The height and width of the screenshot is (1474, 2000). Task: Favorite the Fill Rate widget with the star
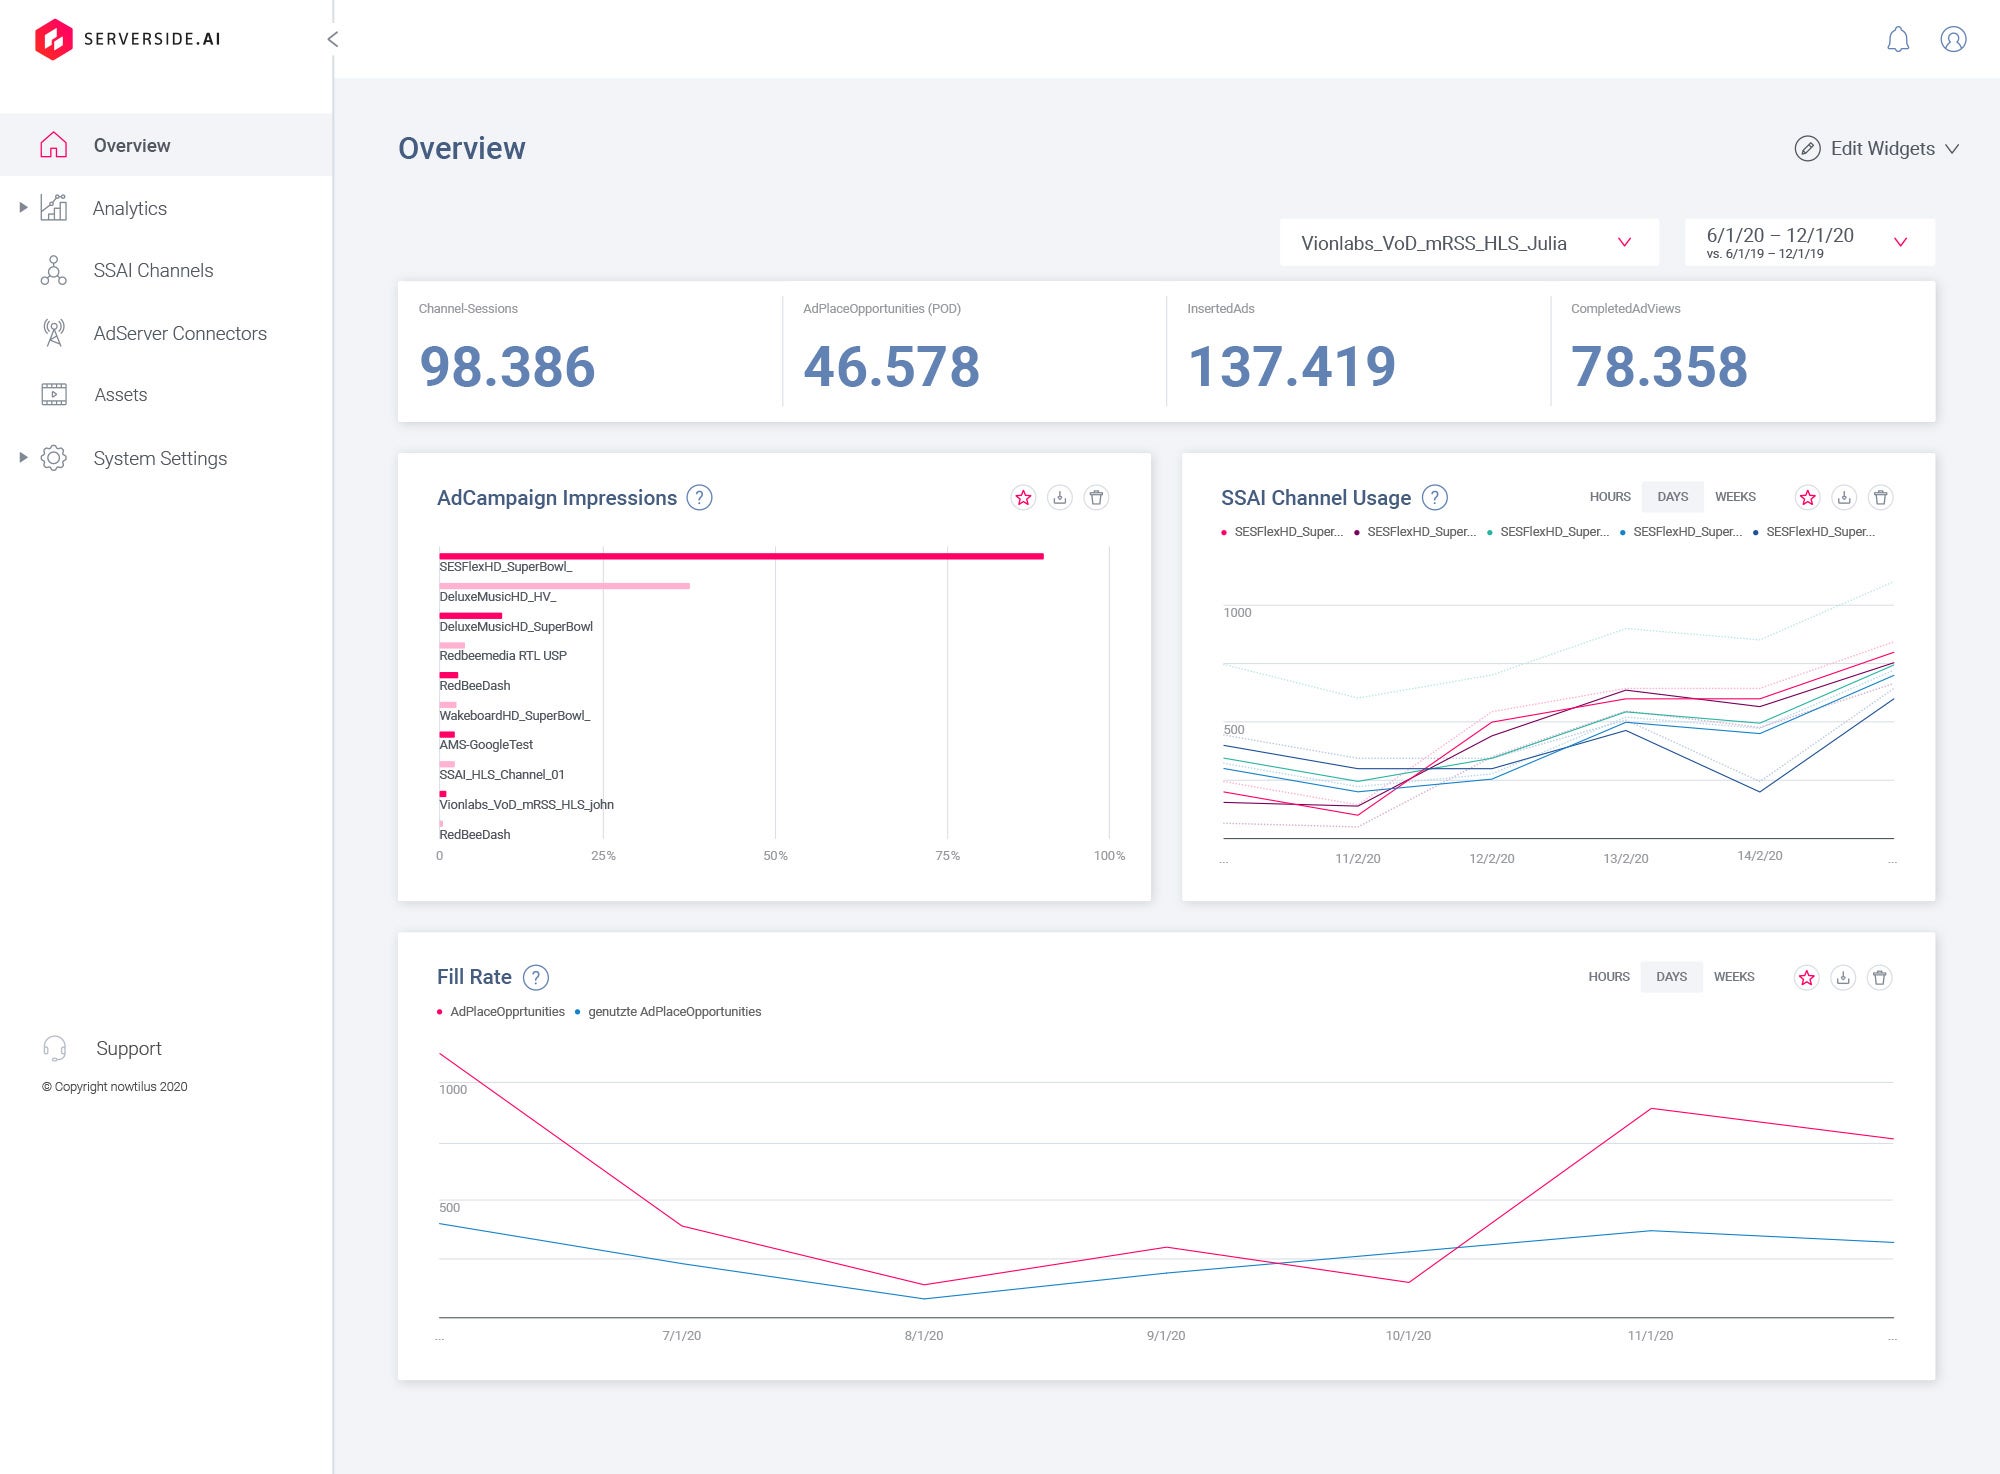tap(1807, 977)
